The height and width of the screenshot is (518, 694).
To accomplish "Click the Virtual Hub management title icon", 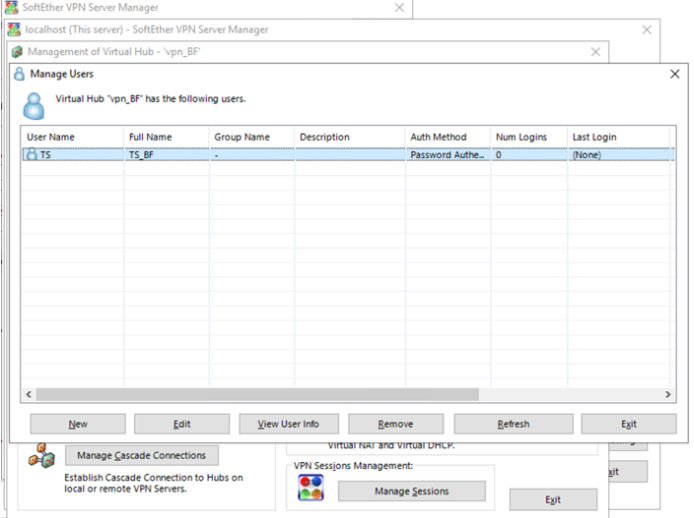I will tap(17, 52).
